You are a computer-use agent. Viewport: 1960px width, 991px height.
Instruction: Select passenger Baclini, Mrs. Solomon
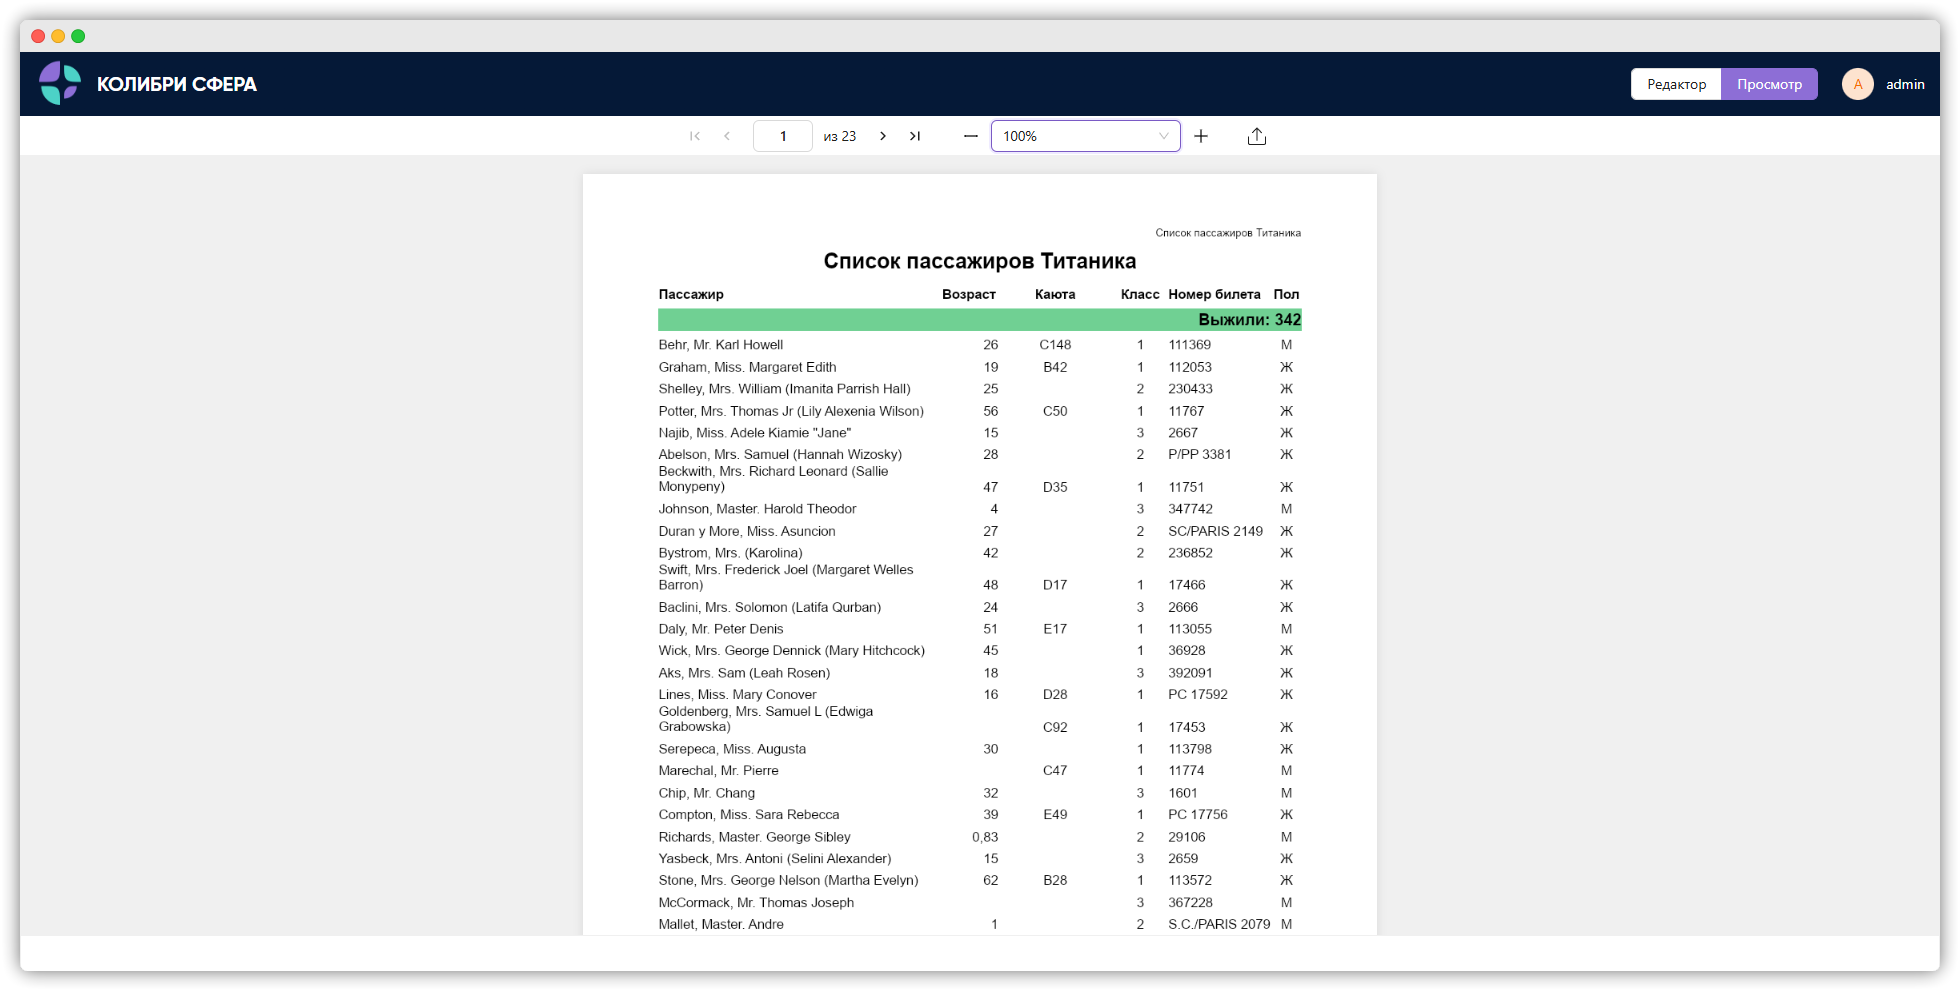[x=770, y=607]
